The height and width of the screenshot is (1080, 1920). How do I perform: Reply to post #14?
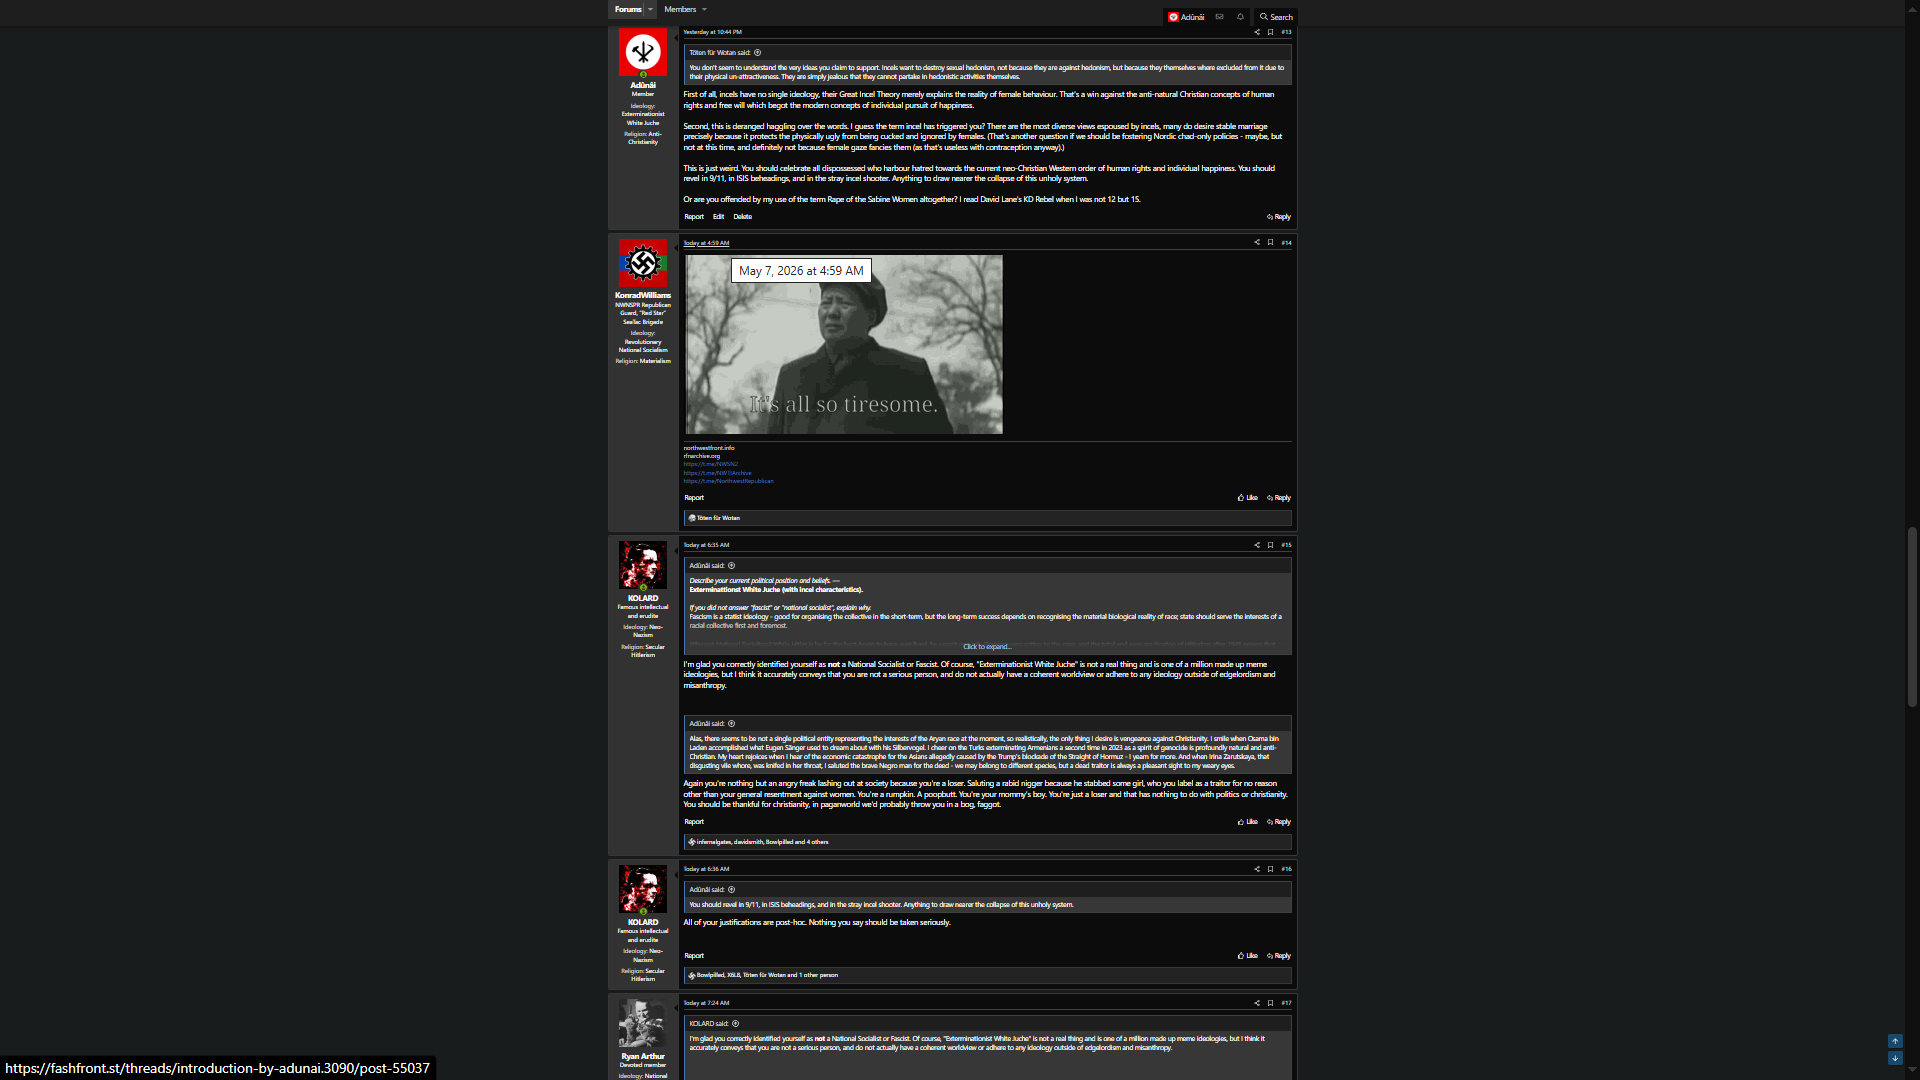coord(1279,498)
